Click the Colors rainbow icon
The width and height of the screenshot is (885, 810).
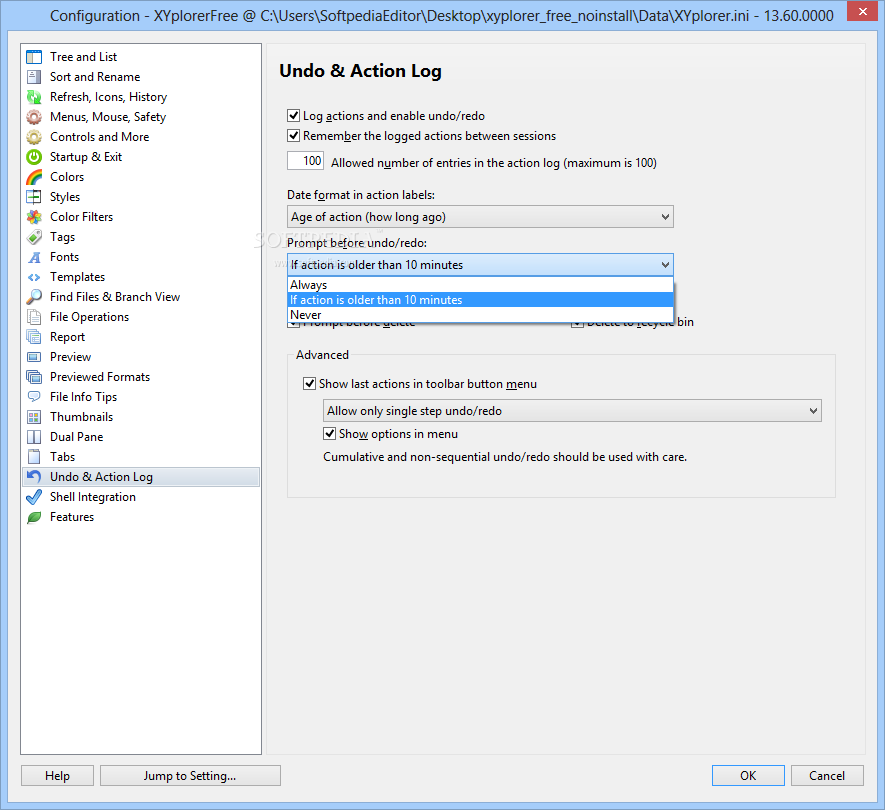(x=34, y=177)
